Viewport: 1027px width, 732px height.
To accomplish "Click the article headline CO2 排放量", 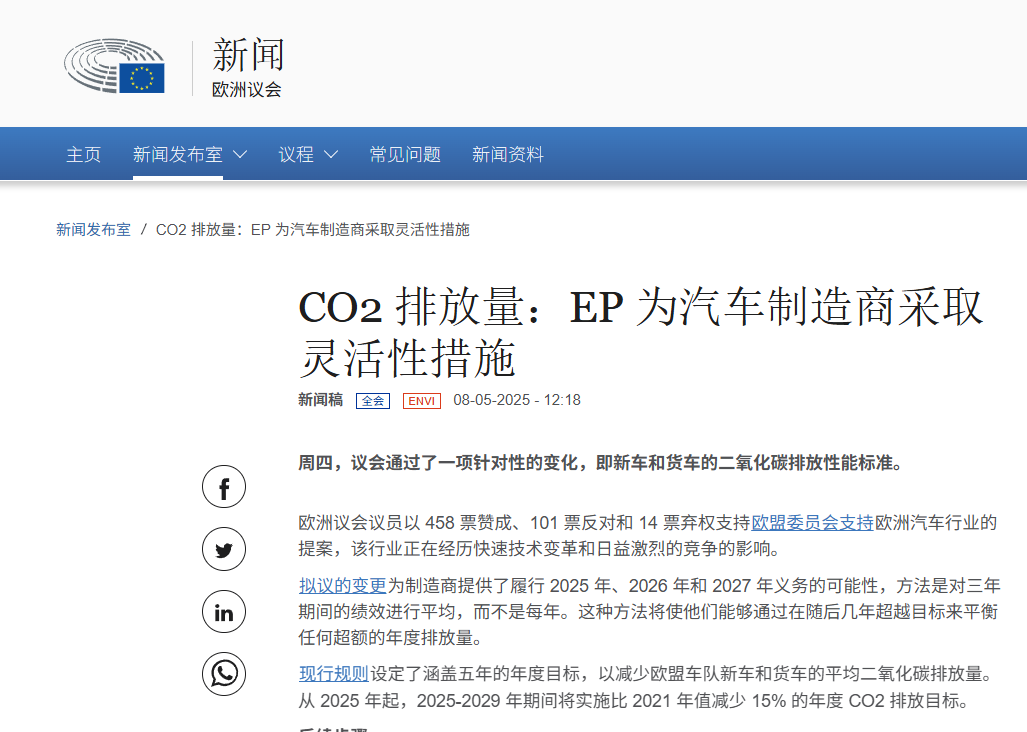I will coord(641,333).
